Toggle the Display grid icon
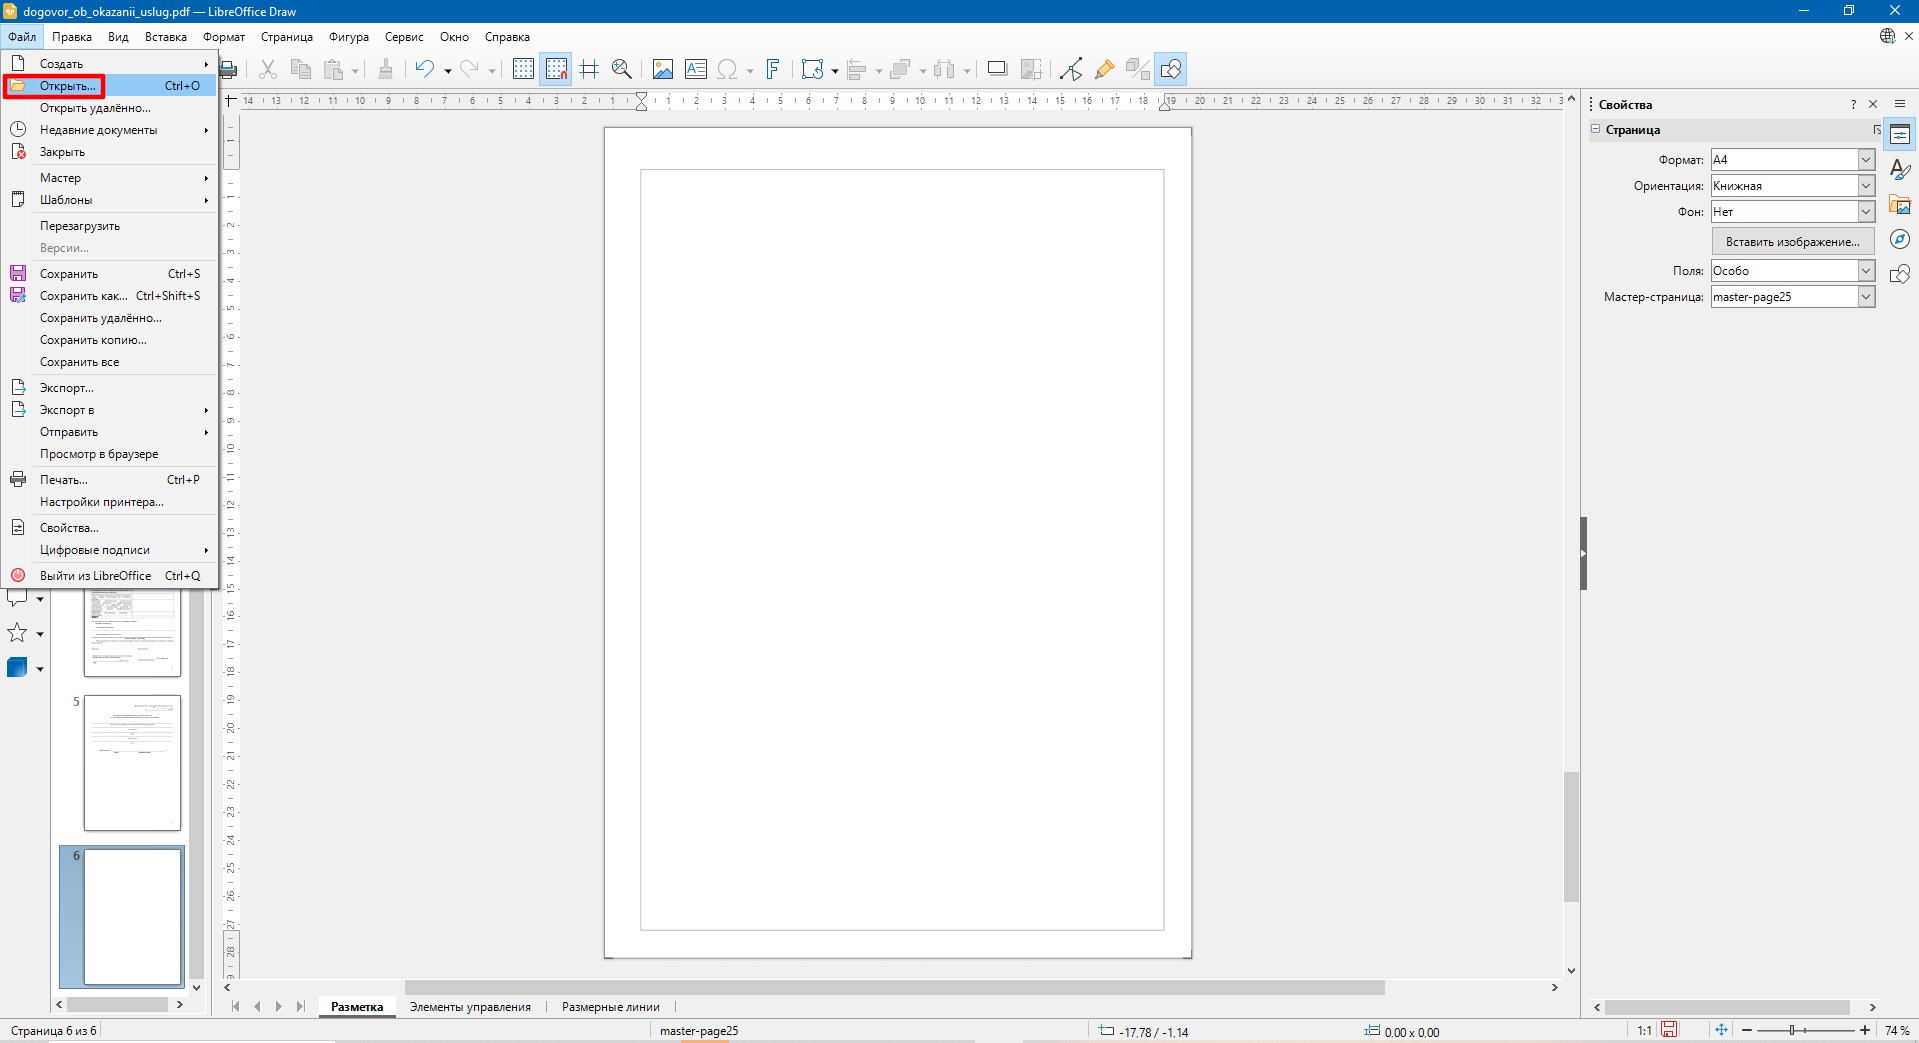The image size is (1919, 1043). [x=523, y=69]
